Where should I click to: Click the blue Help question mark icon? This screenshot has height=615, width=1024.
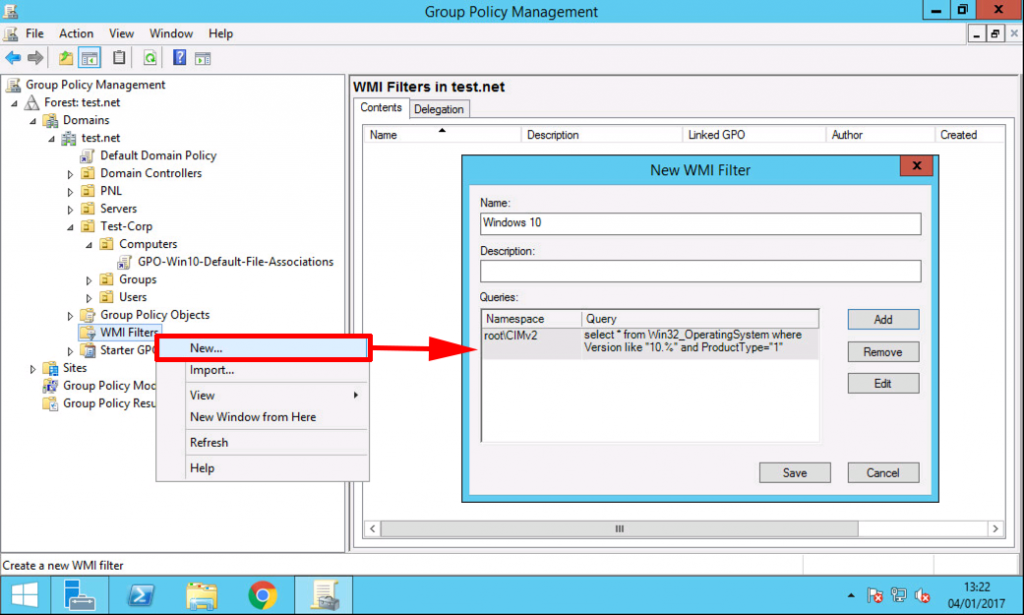pos(180,58)
